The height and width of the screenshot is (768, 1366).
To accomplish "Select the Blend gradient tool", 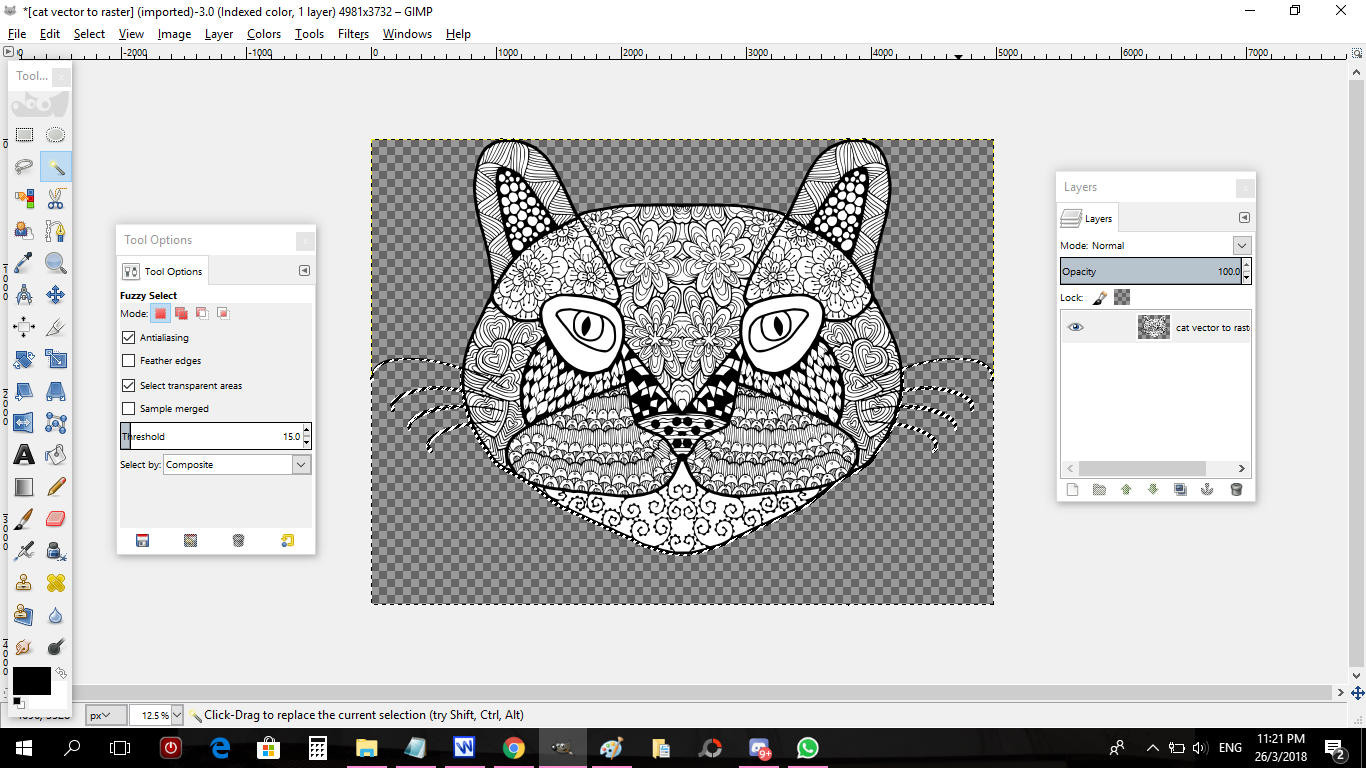I will point(24,487).
